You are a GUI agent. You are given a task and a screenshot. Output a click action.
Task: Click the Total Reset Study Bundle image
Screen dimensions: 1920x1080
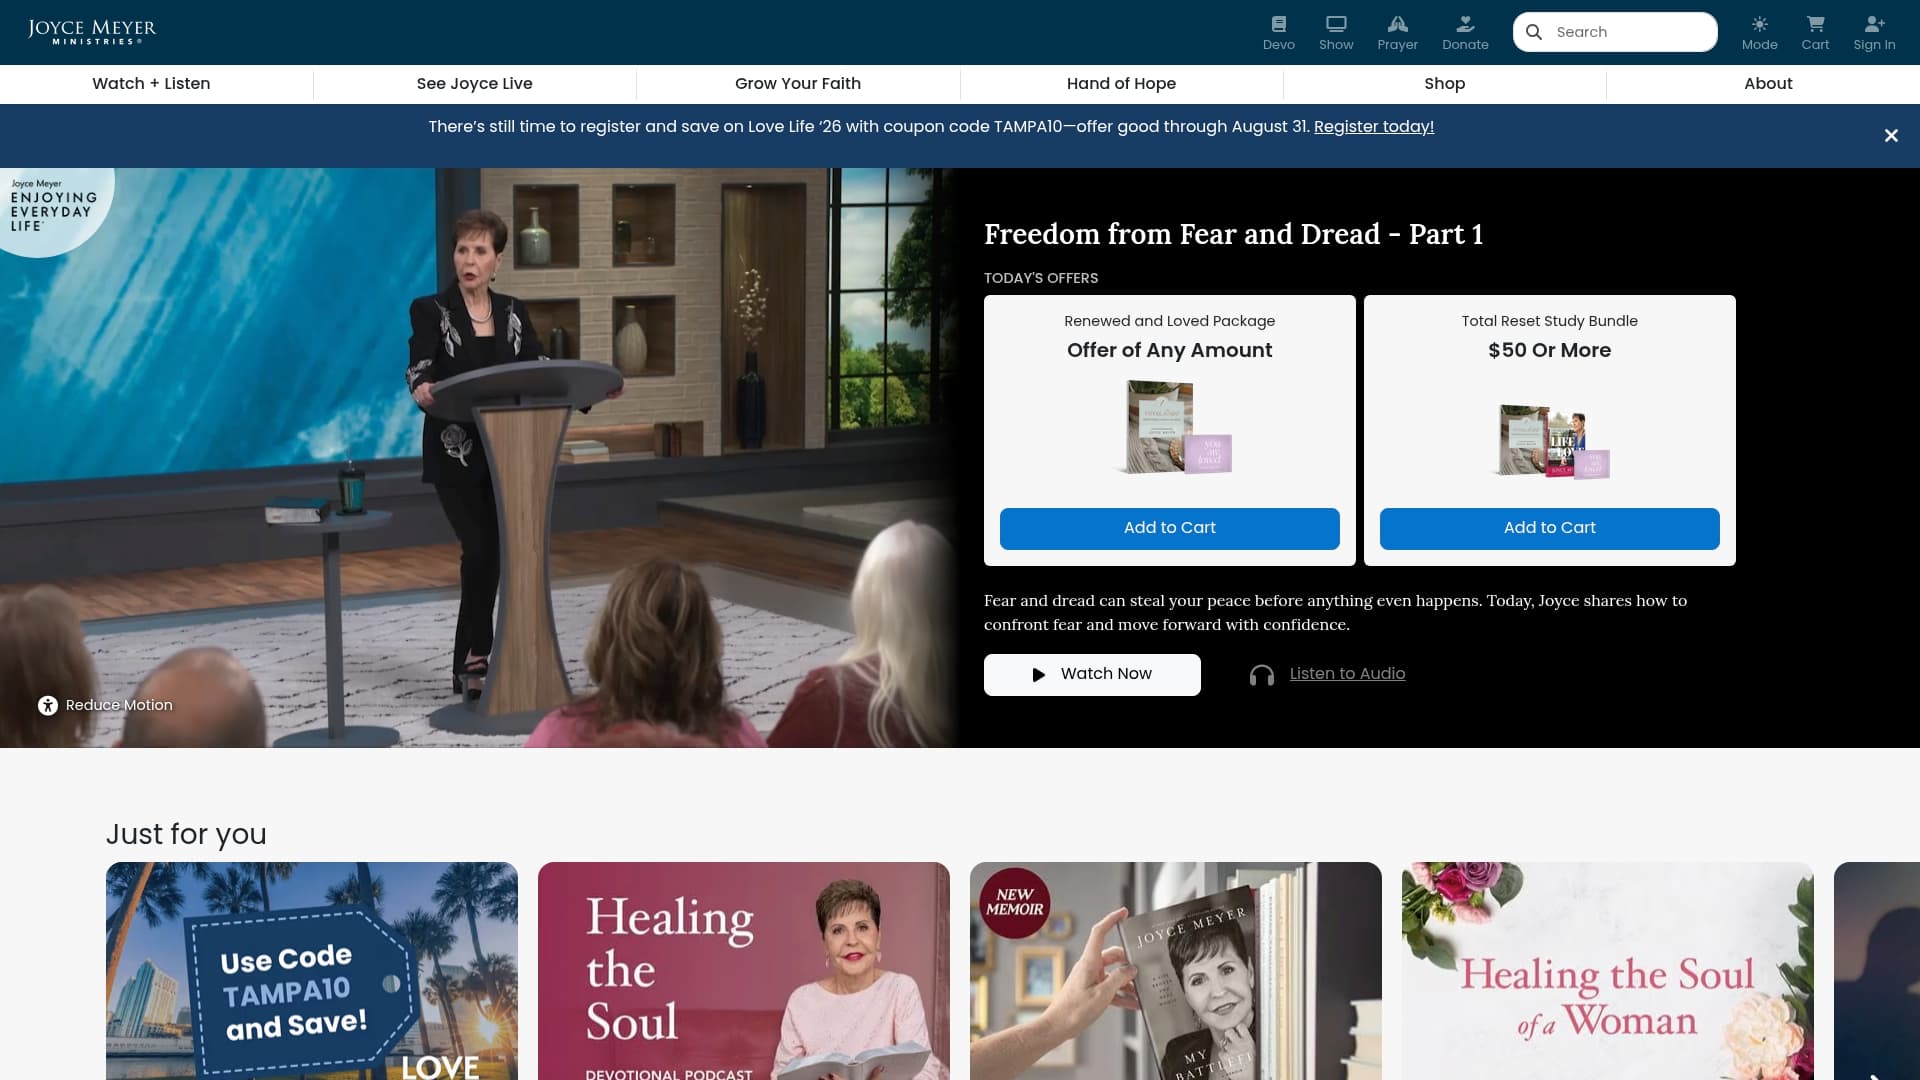[x=1550, y=441]
